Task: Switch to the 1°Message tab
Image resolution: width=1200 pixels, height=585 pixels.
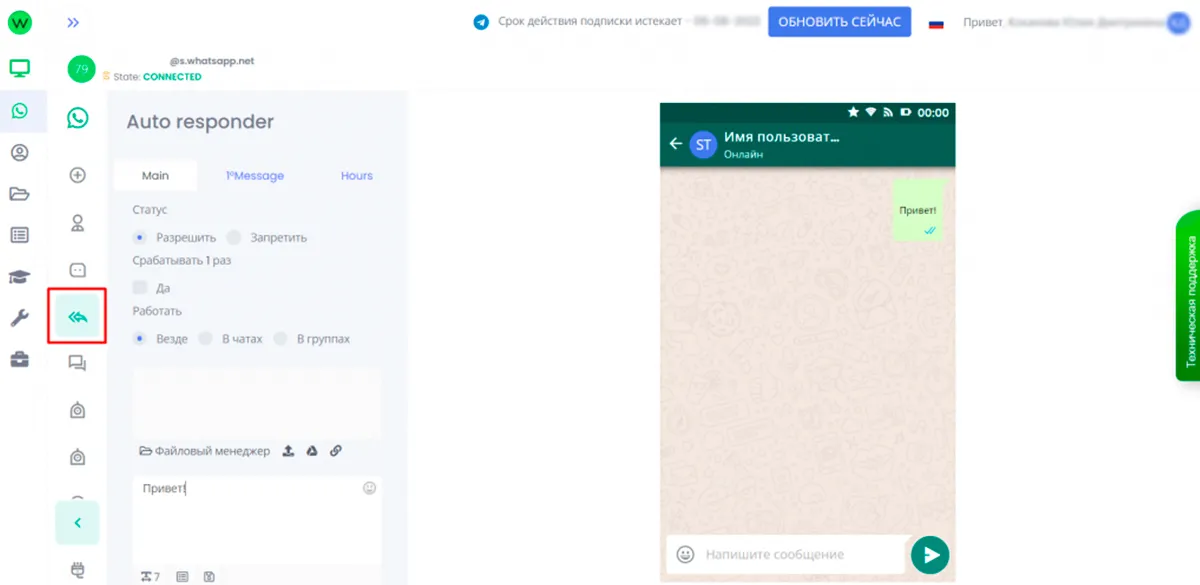Action: coord(255,175)
